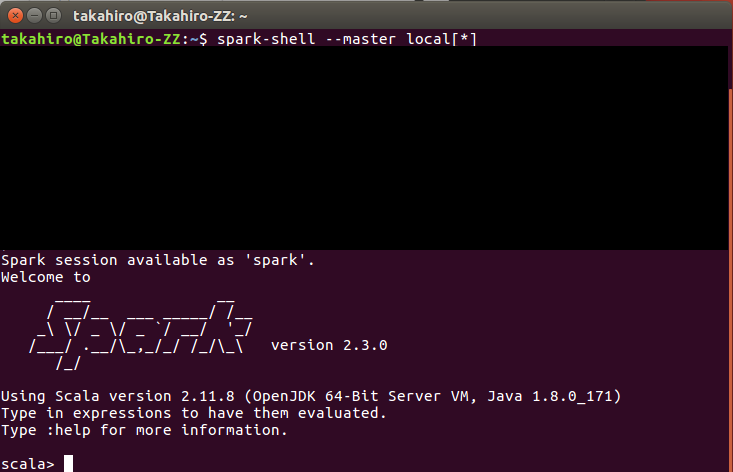Image resolution: width=733 pixels, height=472 pixels.
Task: Click the green prompt 'takahiro@Takahiro-ZZ'
Action: pyautogui.click(x=91, y=39)
